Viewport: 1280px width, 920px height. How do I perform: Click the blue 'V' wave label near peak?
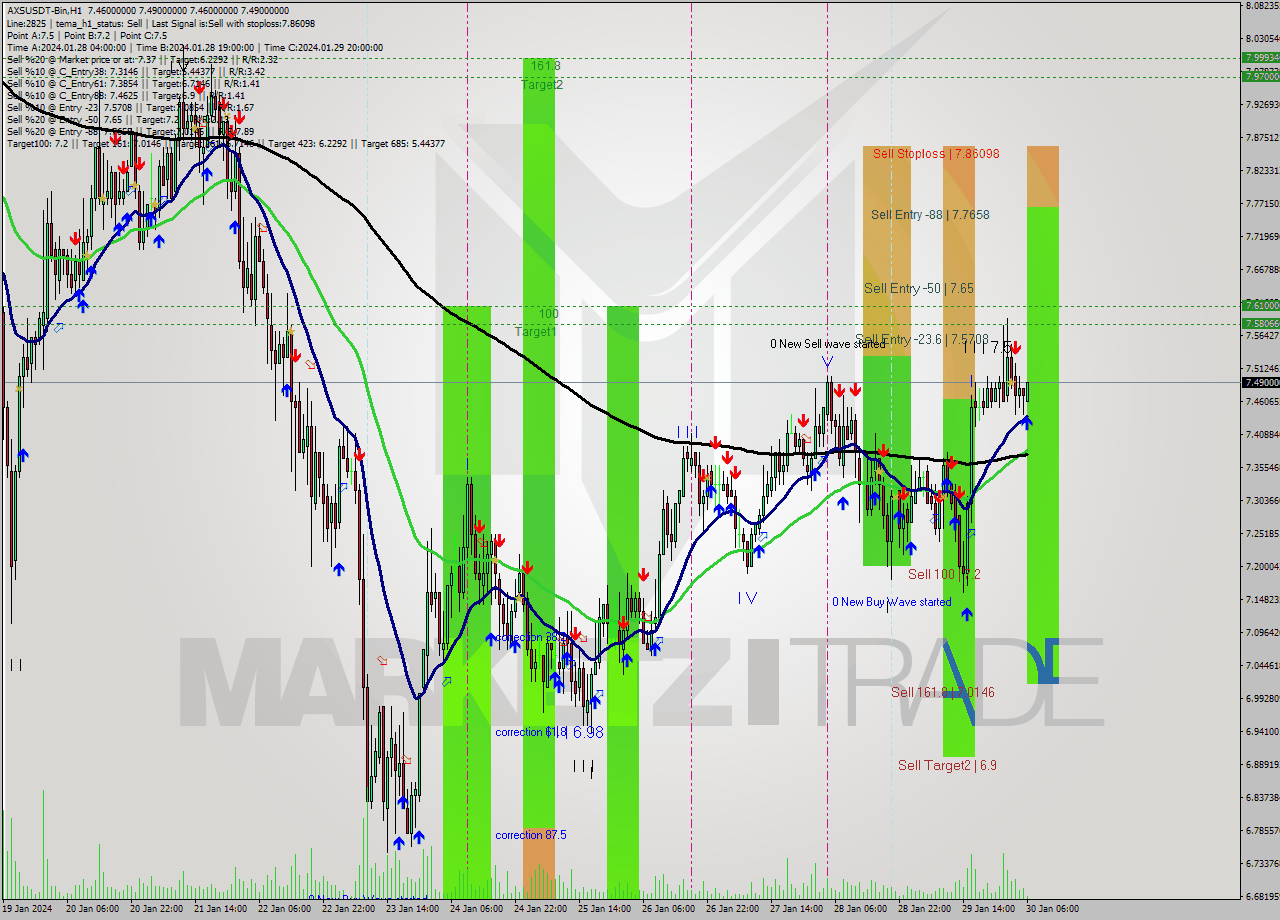(x=827, y=361)
